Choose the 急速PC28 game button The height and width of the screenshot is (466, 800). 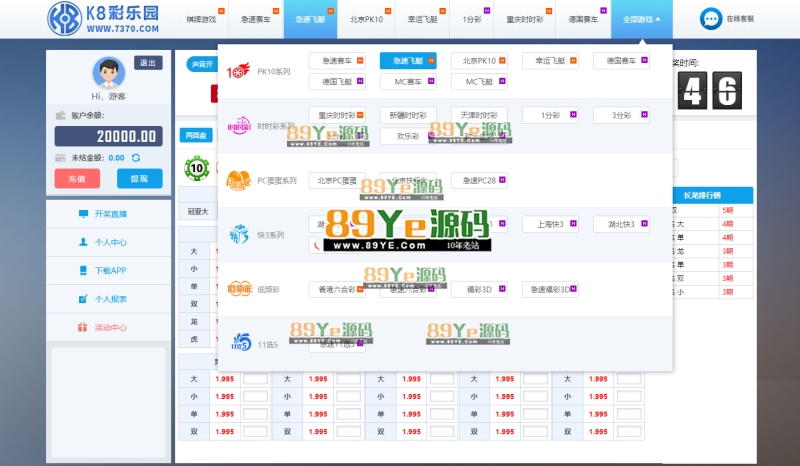(x=479, y=180)
